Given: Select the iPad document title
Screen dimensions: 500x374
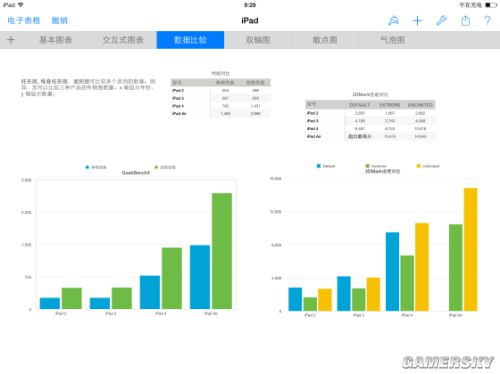Looking at the screenshot, I should (x=250, y=21).
